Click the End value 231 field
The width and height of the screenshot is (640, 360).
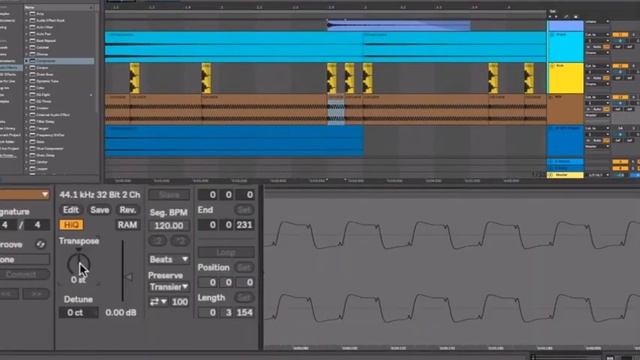click(x=244, y=225)
